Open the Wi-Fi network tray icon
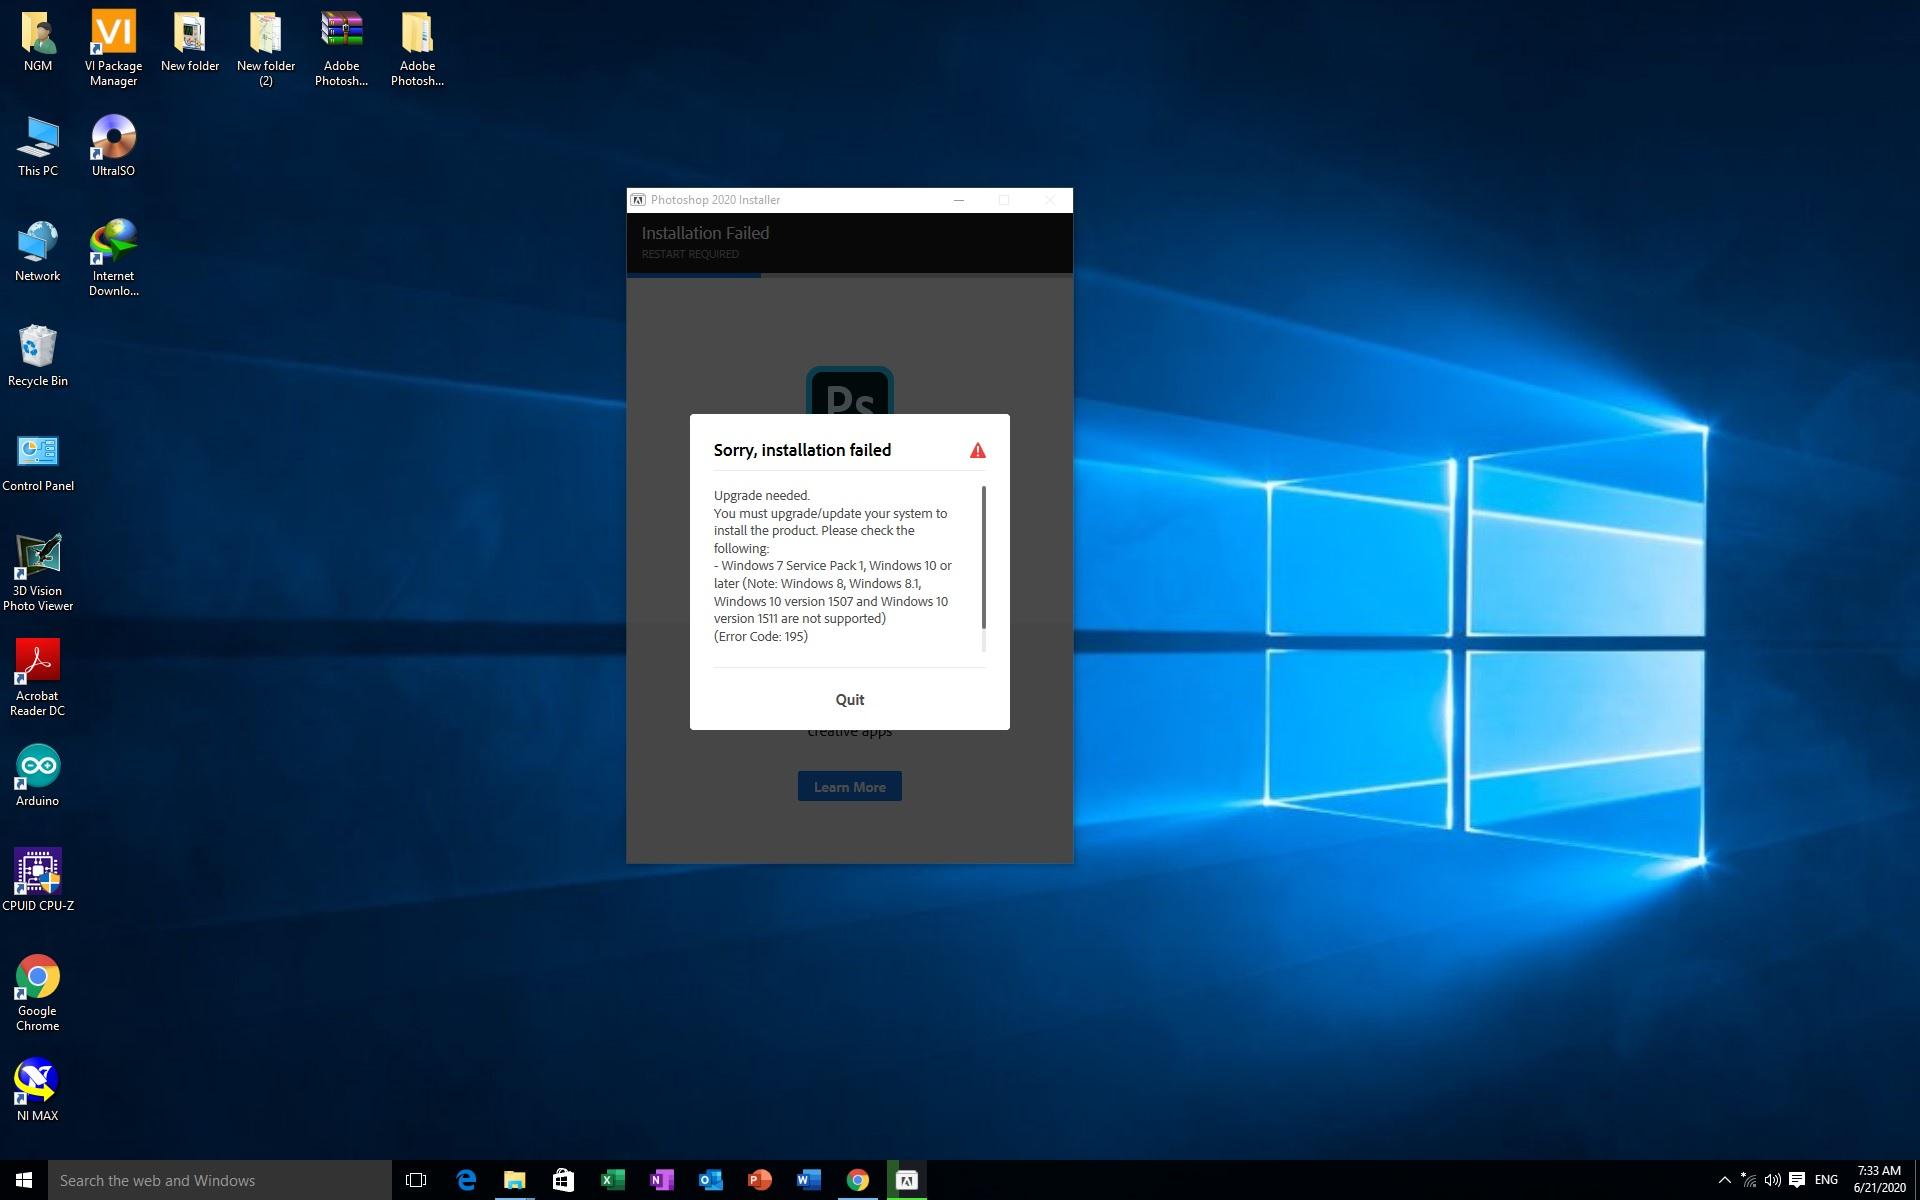The image size is (1920, 1200). (1748, 1180)
